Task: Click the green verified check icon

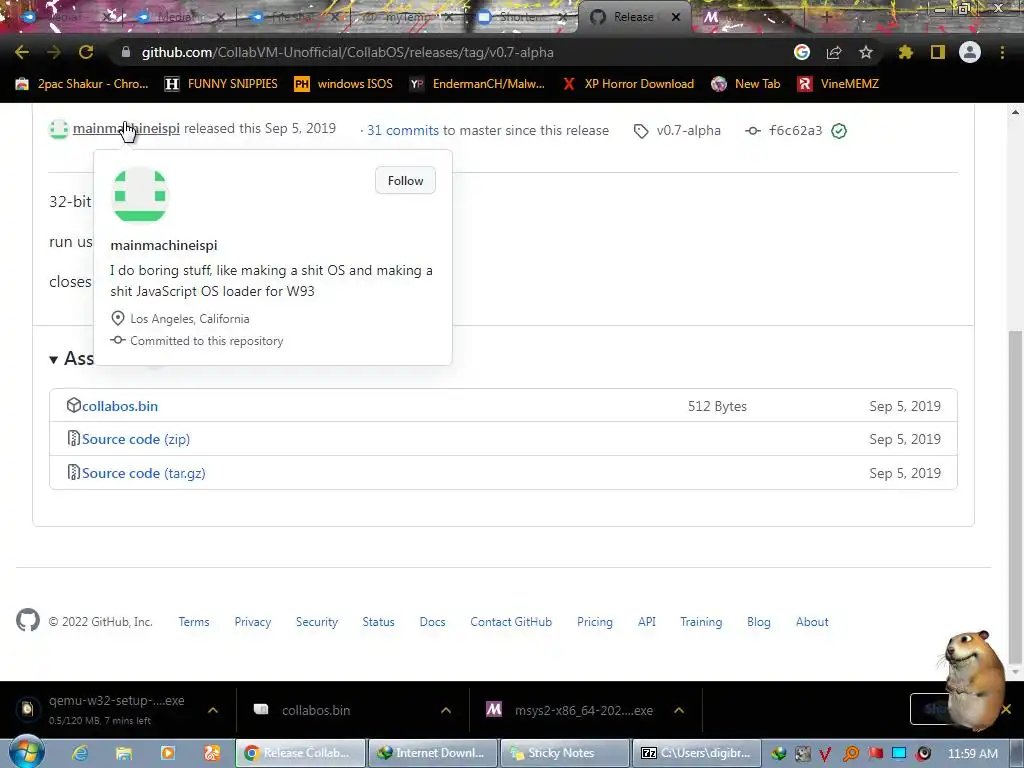Action: (x=839, y=131)
